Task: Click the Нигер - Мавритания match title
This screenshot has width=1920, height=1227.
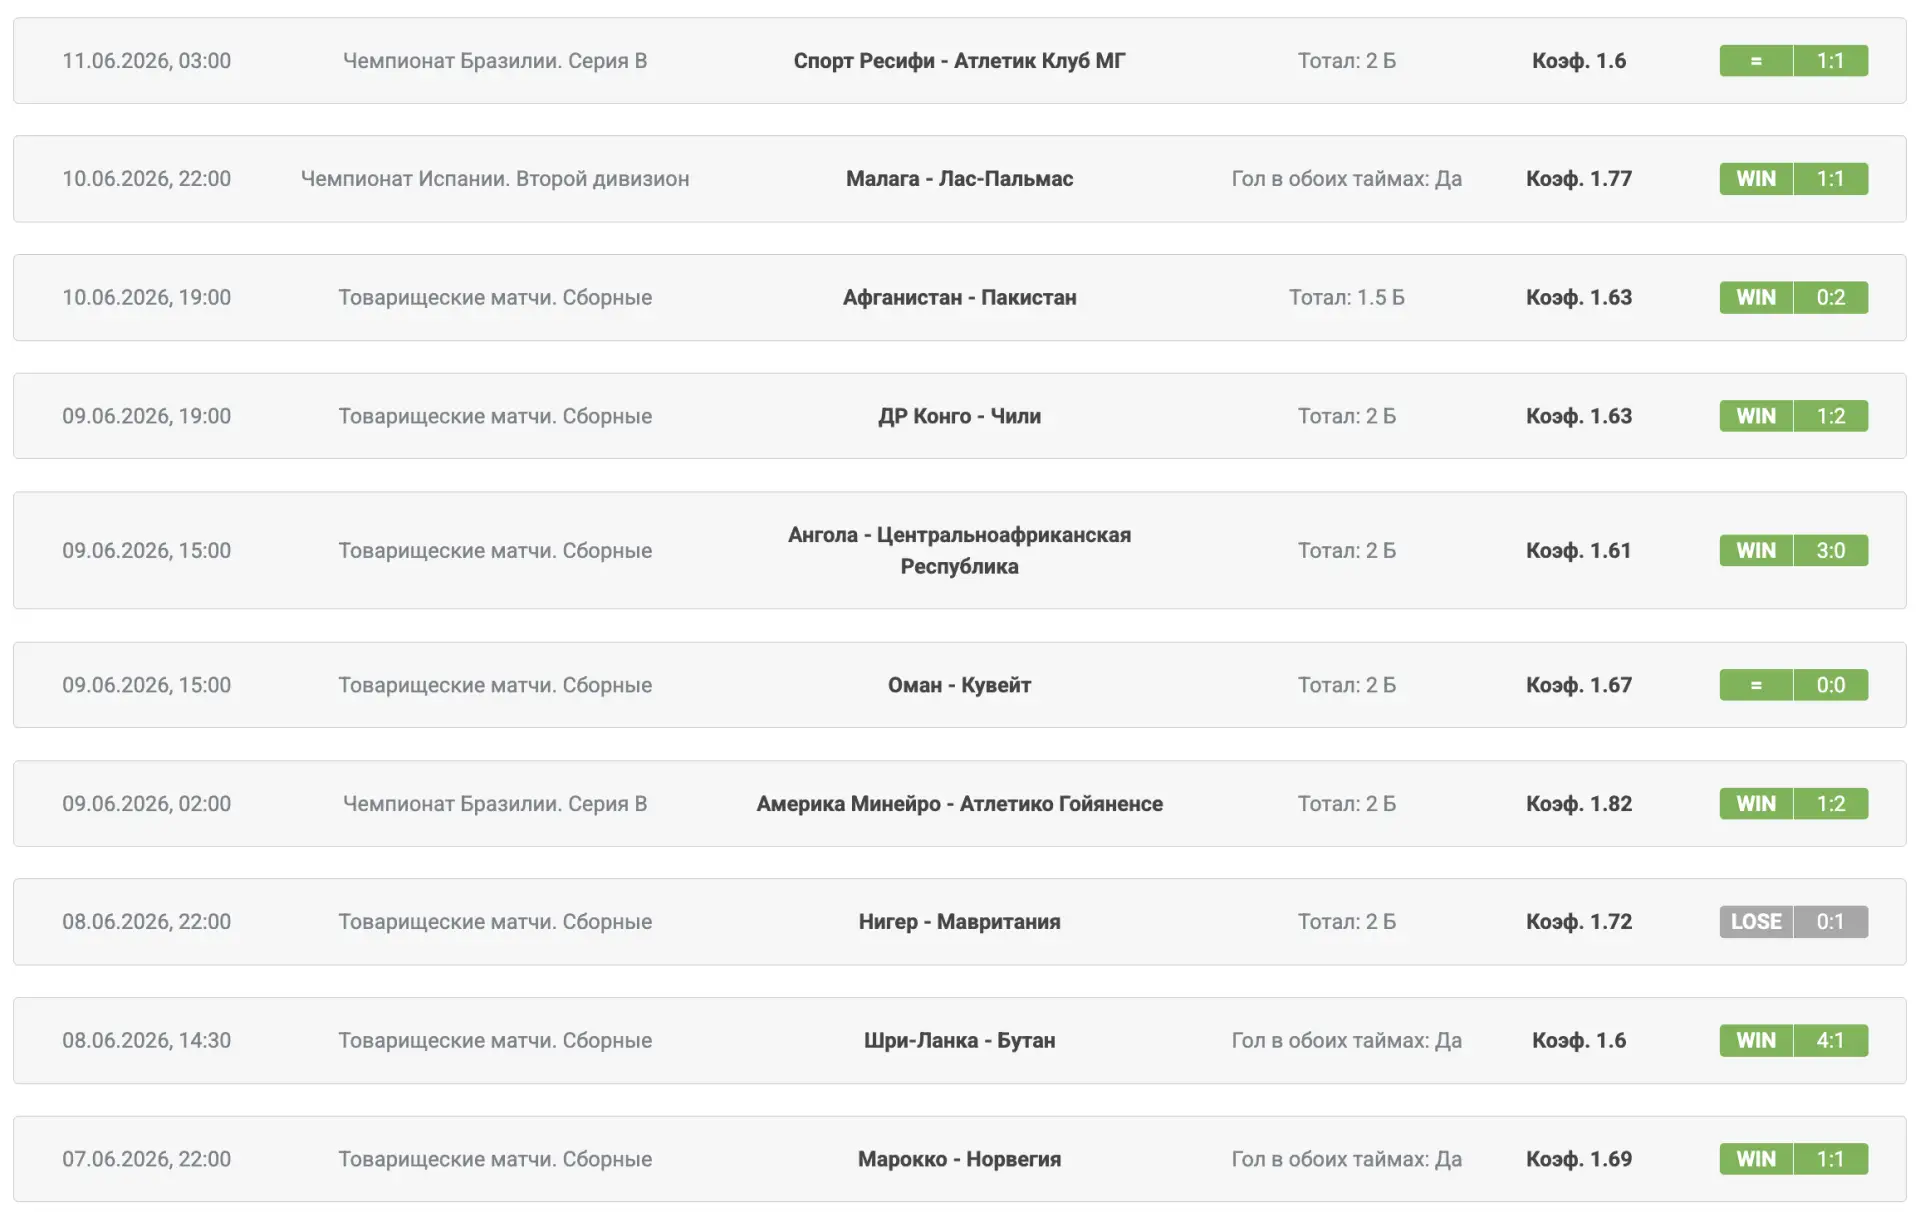Action: point(959,922)
